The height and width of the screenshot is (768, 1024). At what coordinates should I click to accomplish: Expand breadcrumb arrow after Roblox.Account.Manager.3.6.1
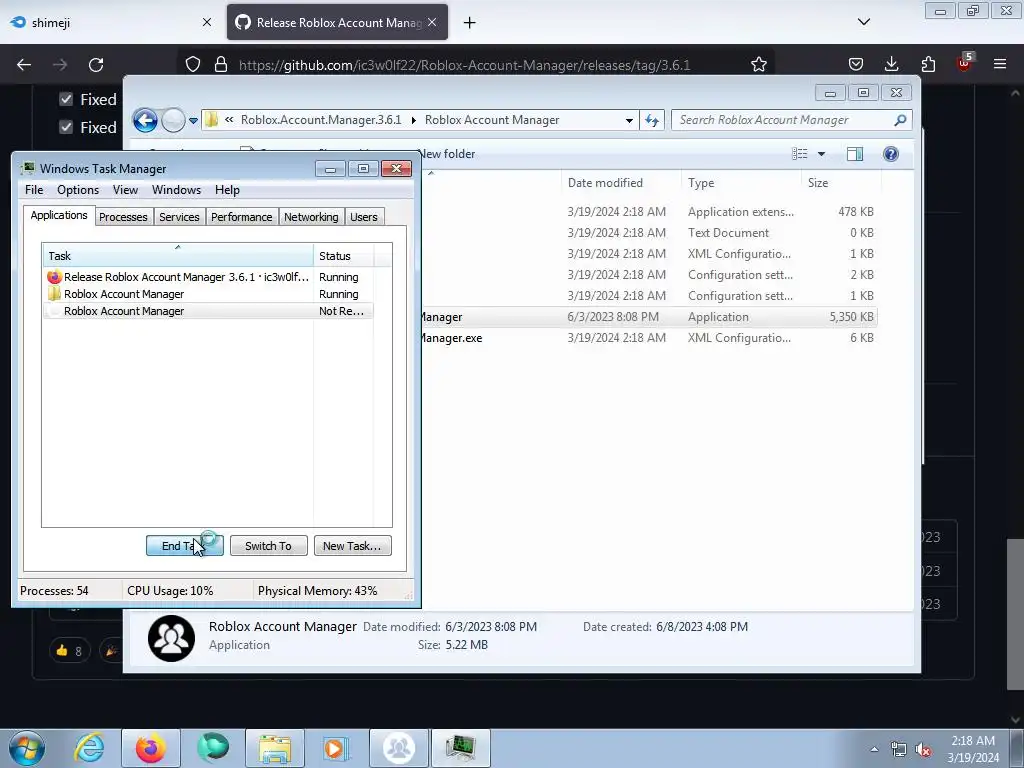[413, 120]
